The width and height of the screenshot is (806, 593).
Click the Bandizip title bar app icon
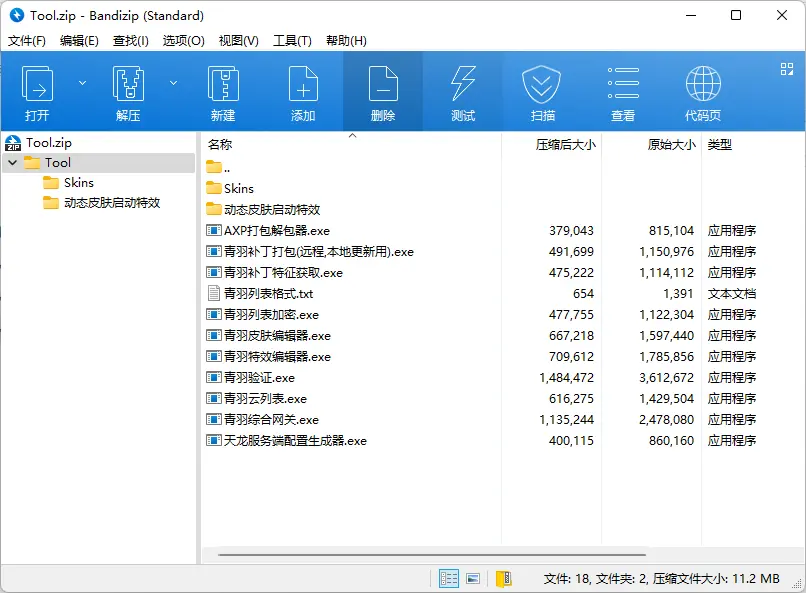tap(16, 15)
